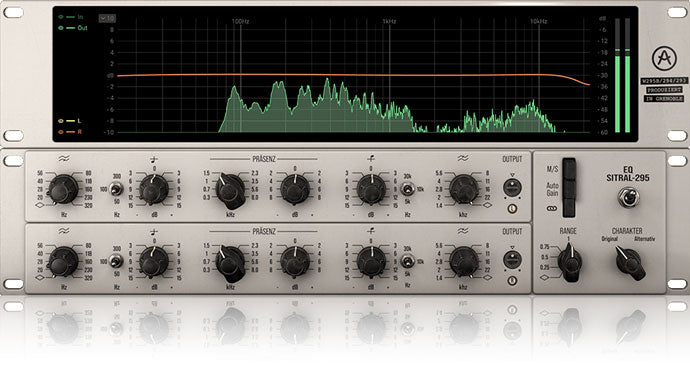The height and width of the screenshot is (368, 690).
Task: Turn lower channel Präsenz dB gain knob
Action: [x=295, y=261]
